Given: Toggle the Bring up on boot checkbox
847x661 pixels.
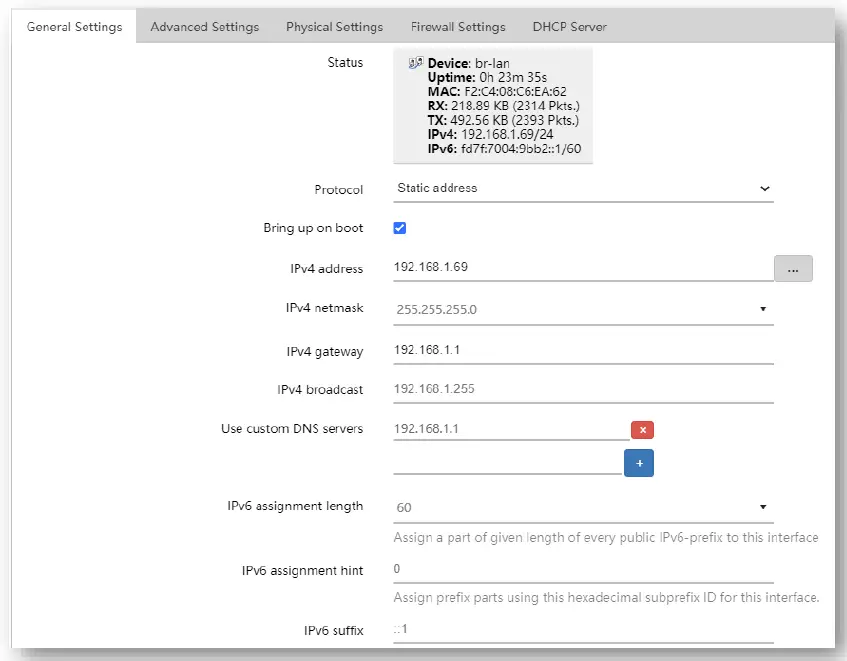Looking at the screenshot, I should [400, 228].
